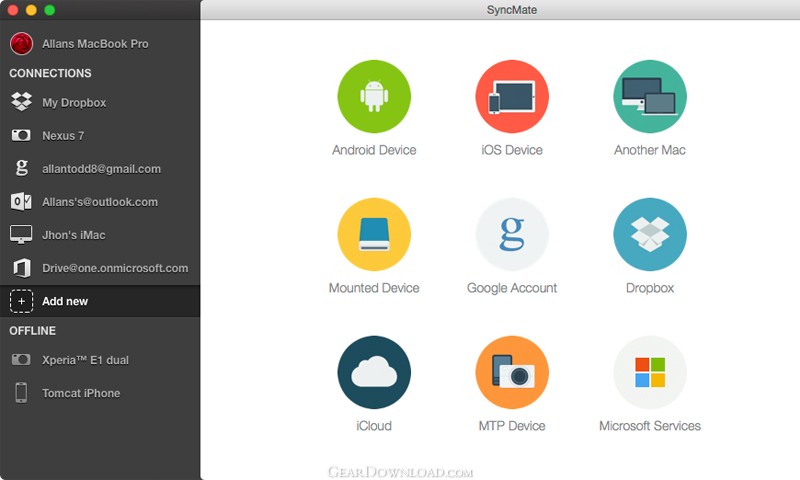Viewport: 800px width, 480px height.
Task: Select the iCloud icon
Action: click(374, 372)
